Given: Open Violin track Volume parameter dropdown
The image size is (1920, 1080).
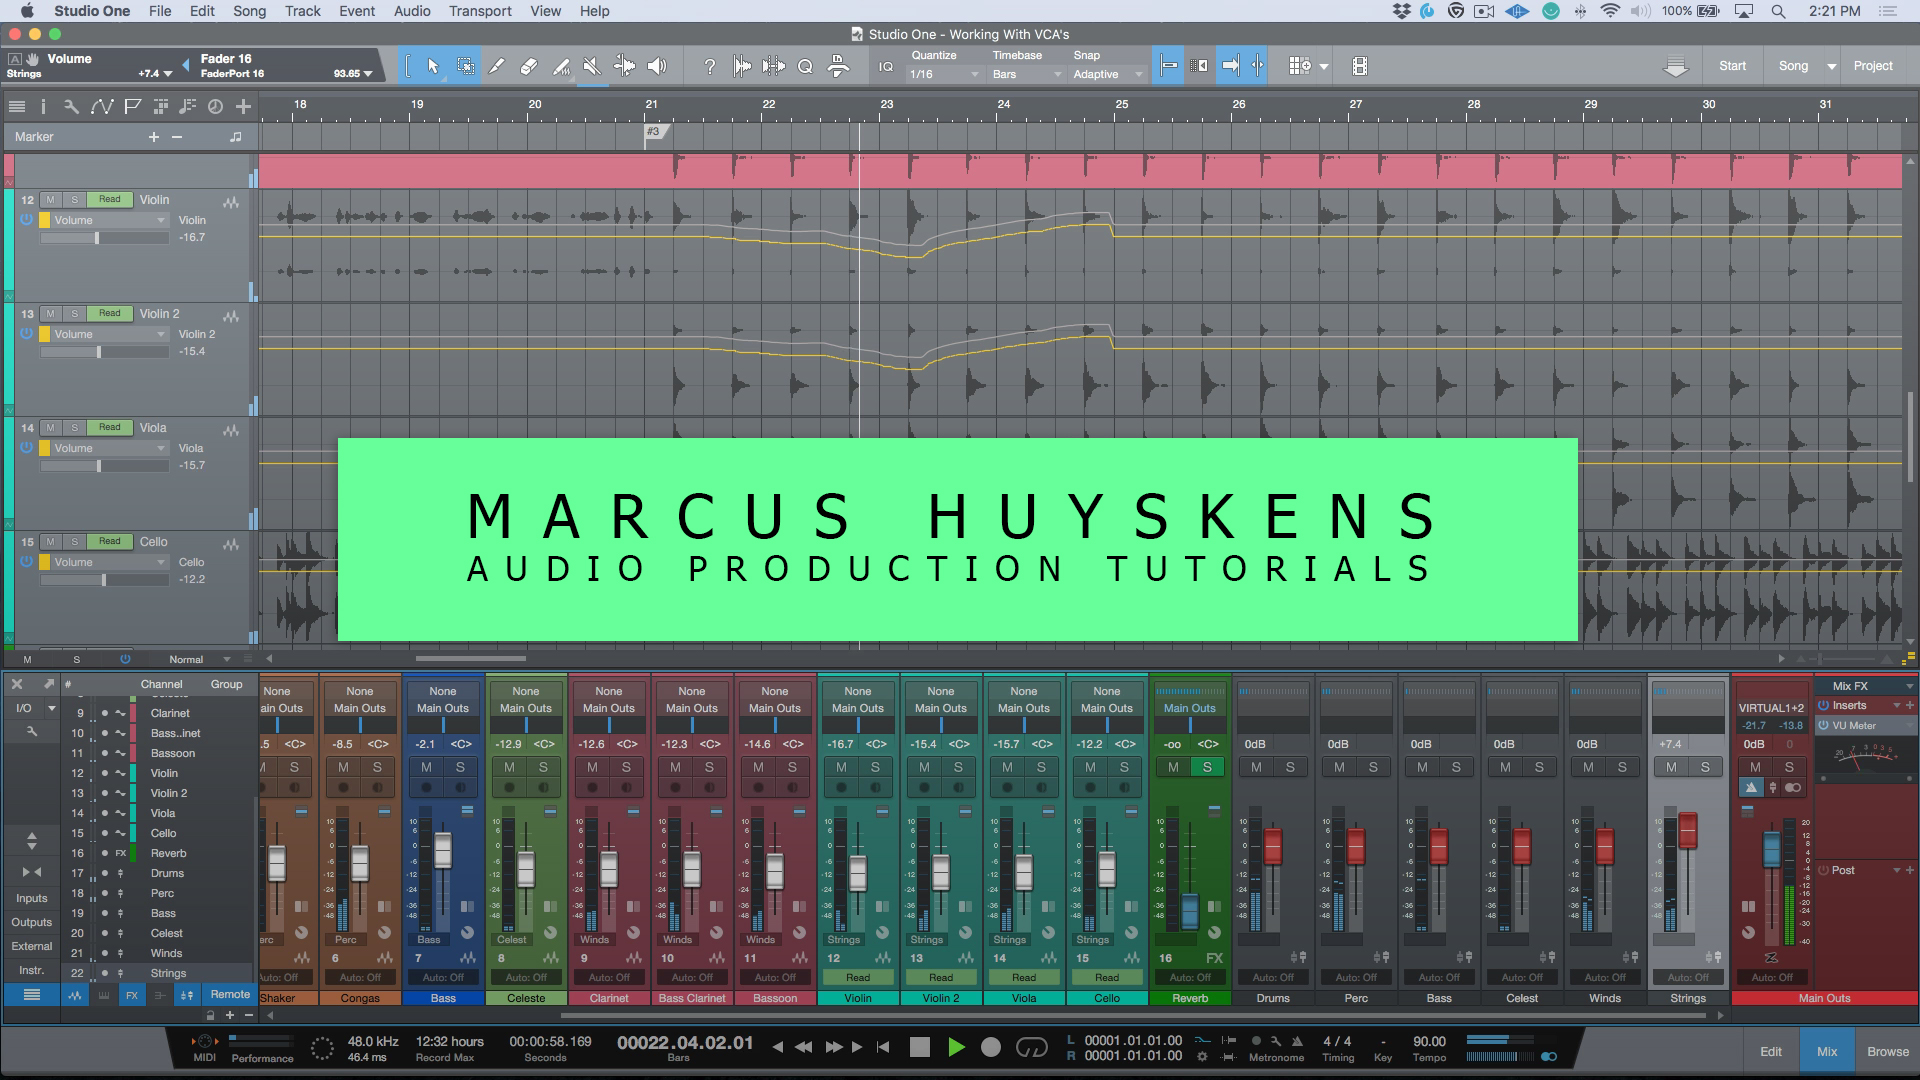Looking at the screenshot, I should coord(109,220).
